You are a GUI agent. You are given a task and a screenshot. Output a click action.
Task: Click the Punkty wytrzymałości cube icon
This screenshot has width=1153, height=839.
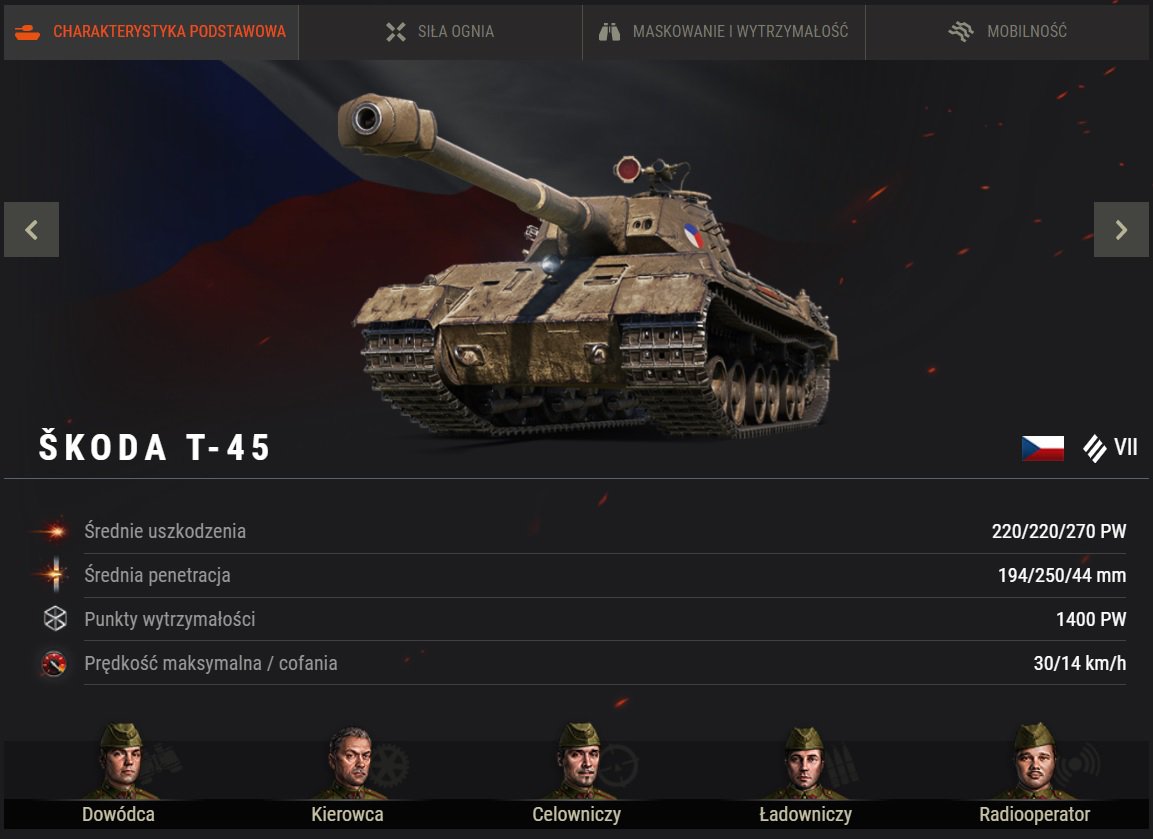click(55, 619)
